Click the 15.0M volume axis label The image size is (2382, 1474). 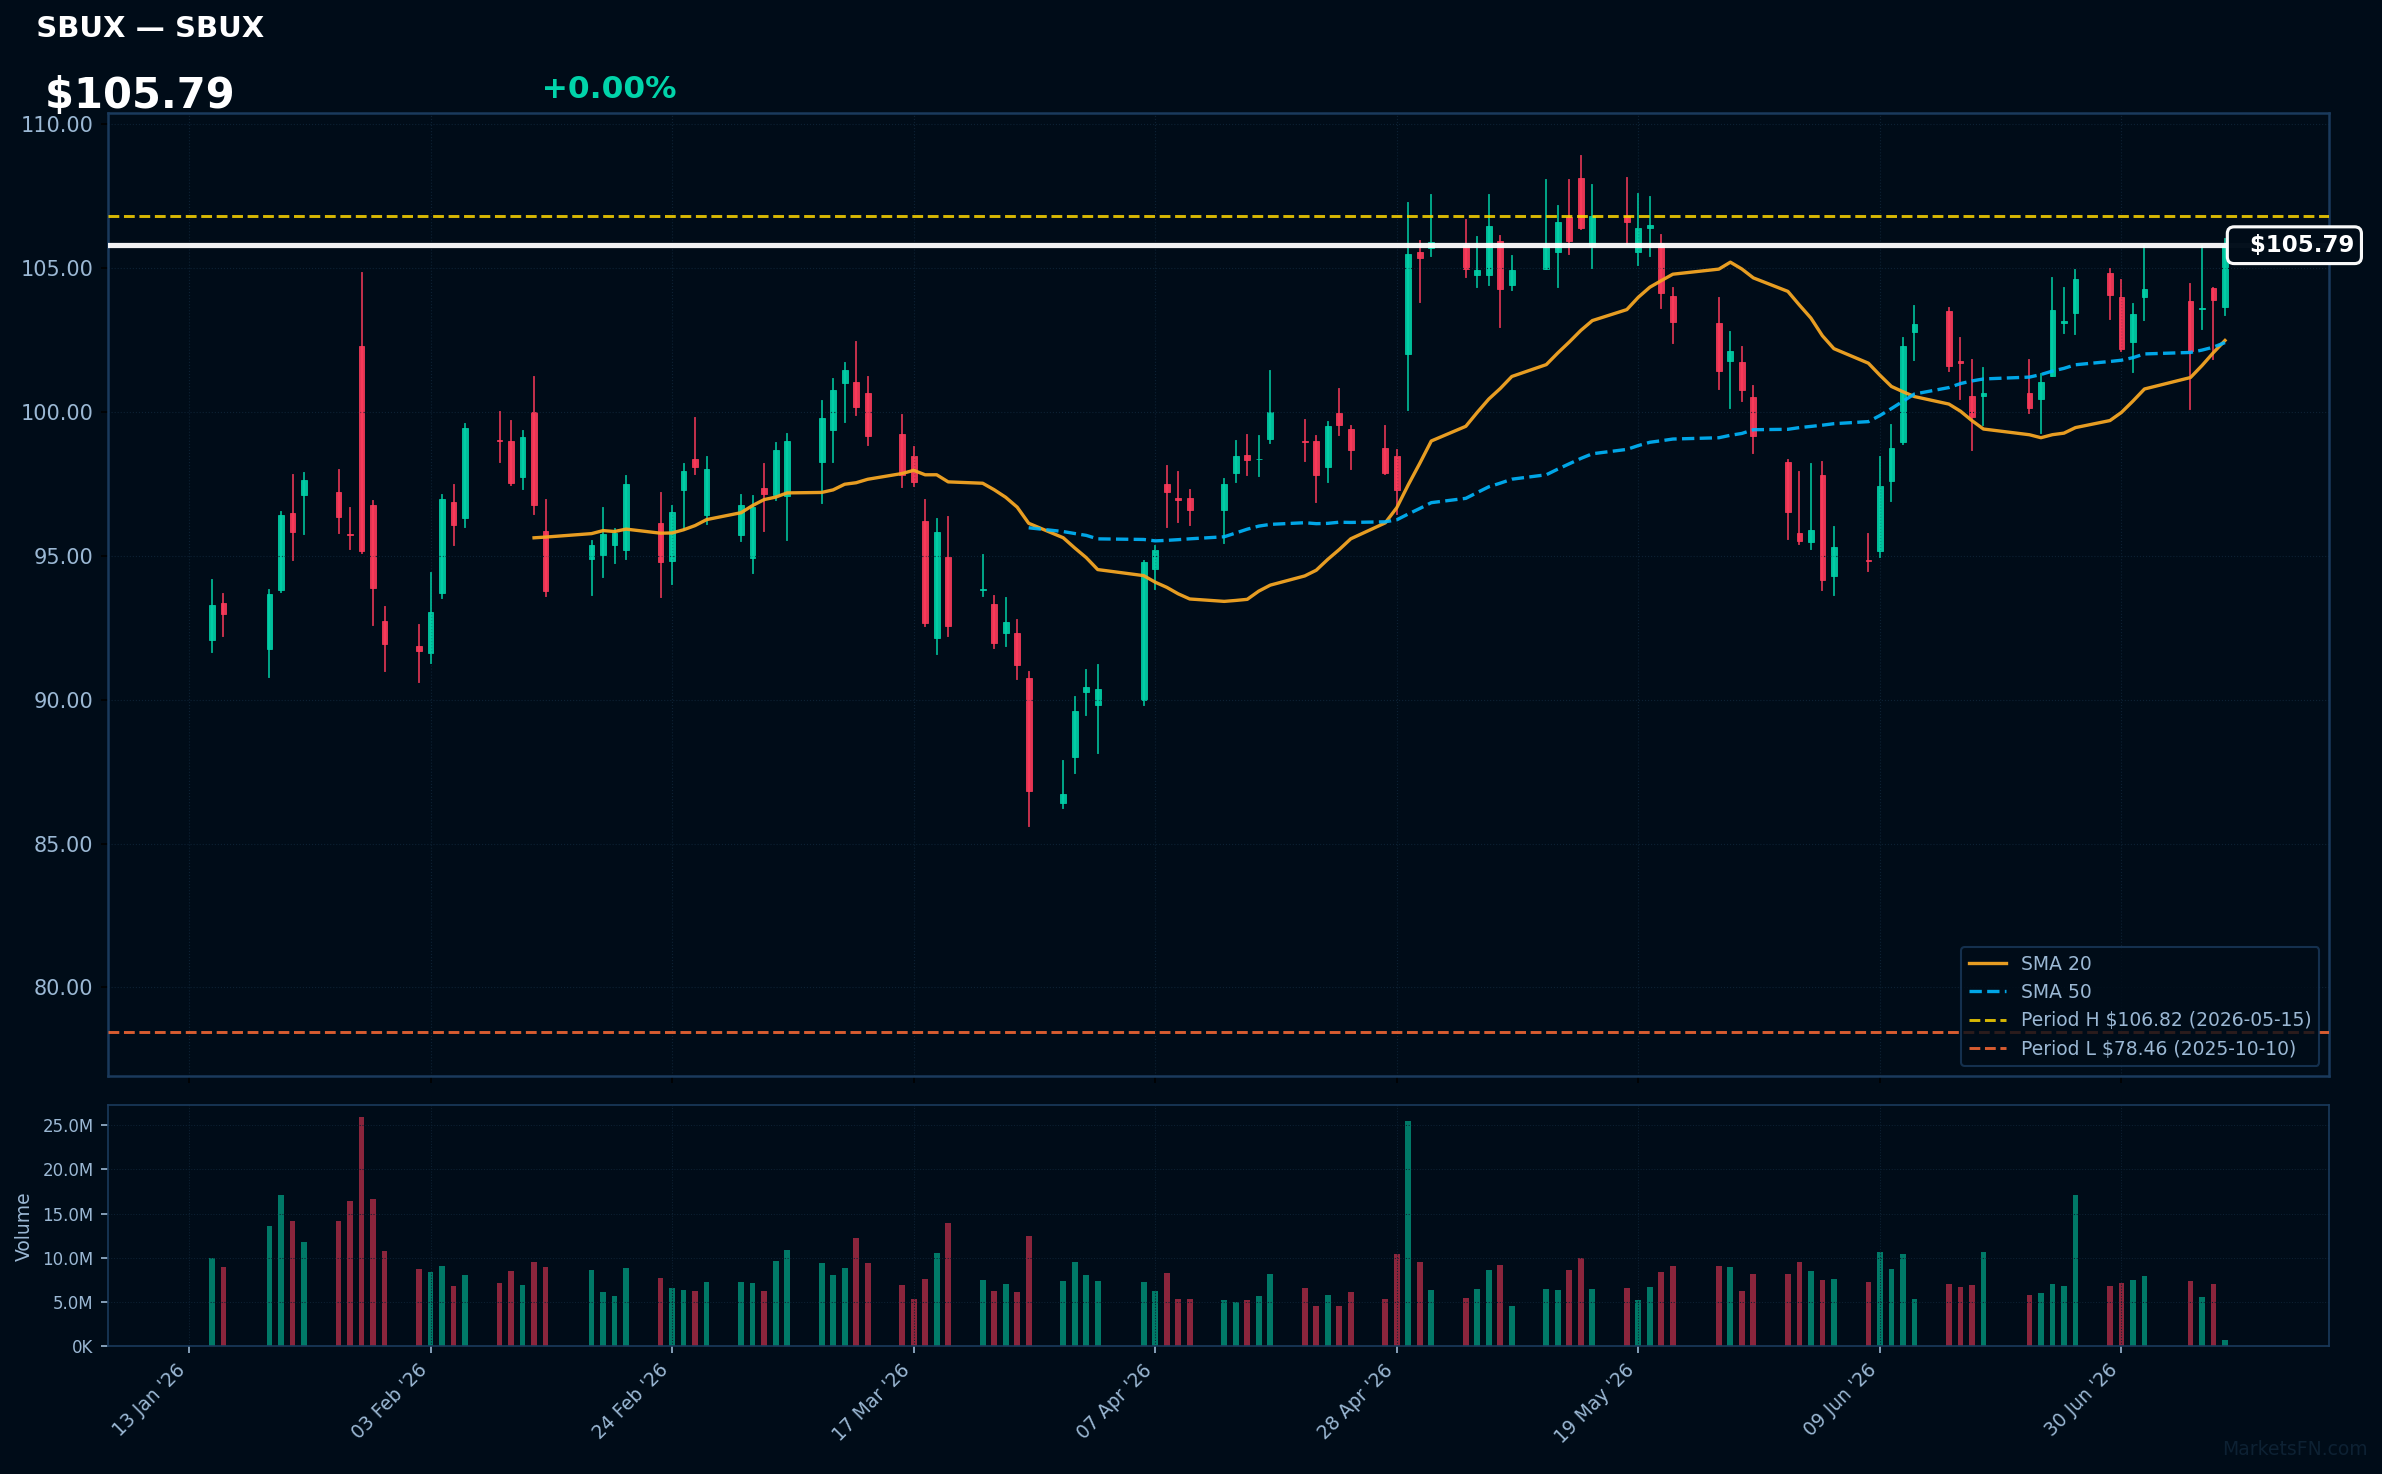coord(68,1215)
